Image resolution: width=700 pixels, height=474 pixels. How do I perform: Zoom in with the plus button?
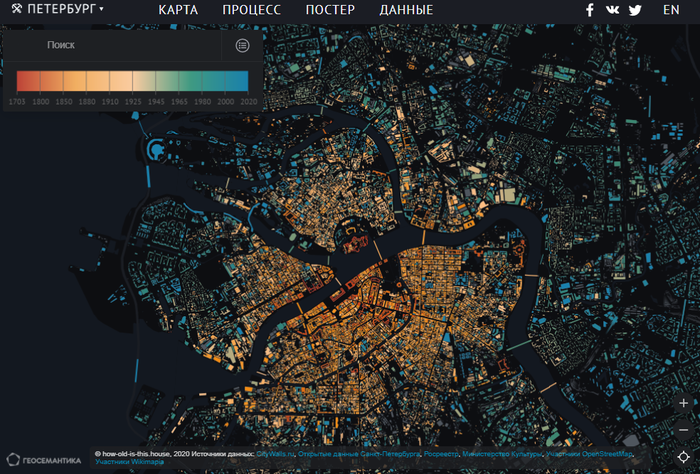tap(683, 402)
